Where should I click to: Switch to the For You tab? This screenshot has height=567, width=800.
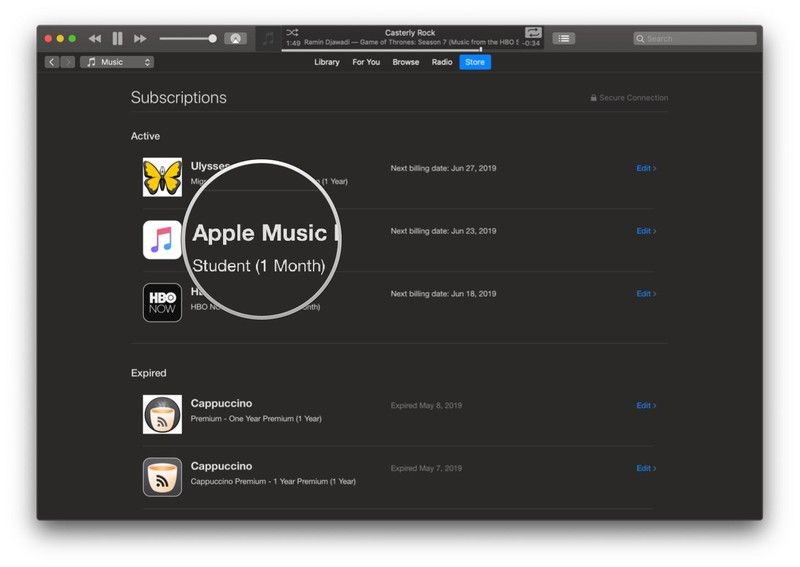click(x=366, y=62)
